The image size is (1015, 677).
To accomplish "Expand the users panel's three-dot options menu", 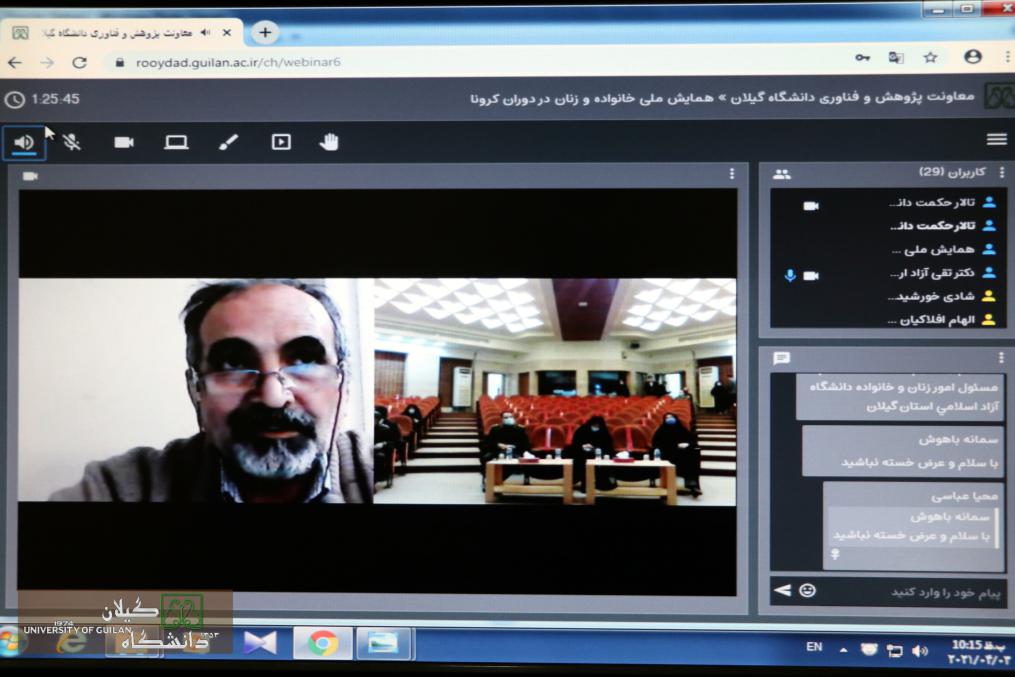I will tap(1001, 173).
